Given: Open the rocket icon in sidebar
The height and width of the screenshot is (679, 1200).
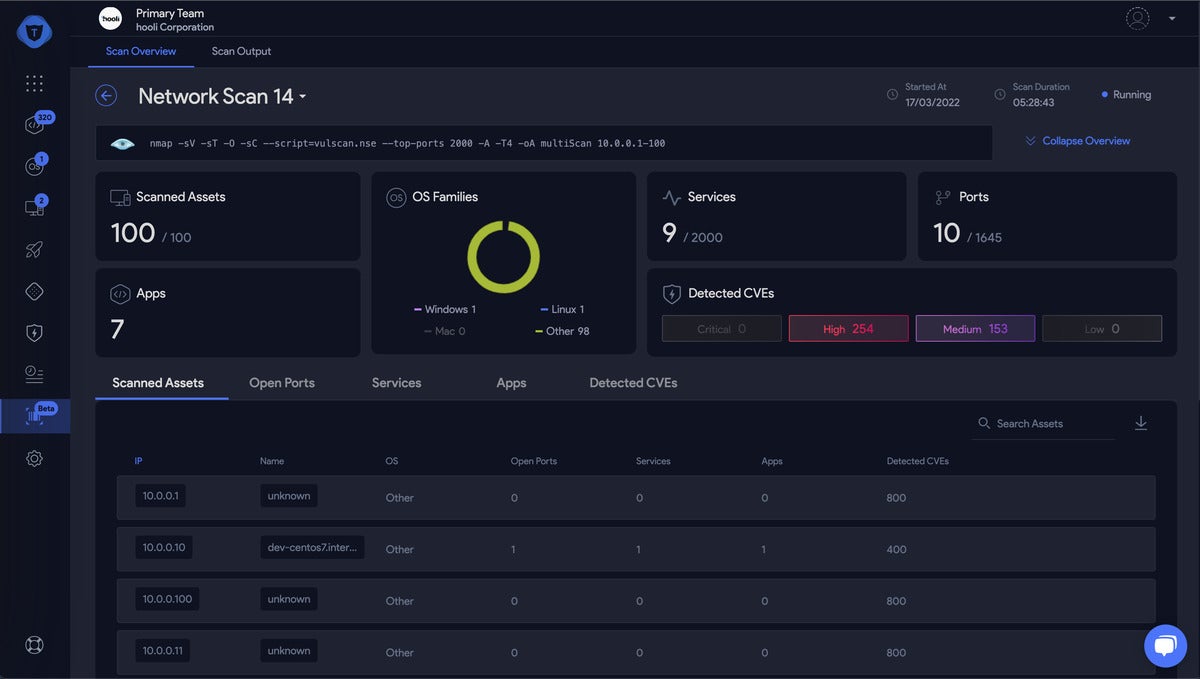Looking at the screenshot, I should [x=34, y=250].
